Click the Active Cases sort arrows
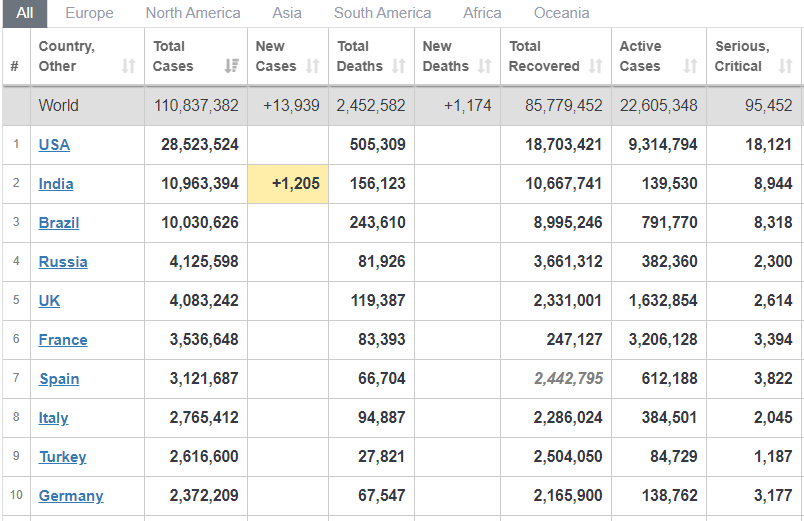Viewport: 804px width, 521px height. point(690,67)
